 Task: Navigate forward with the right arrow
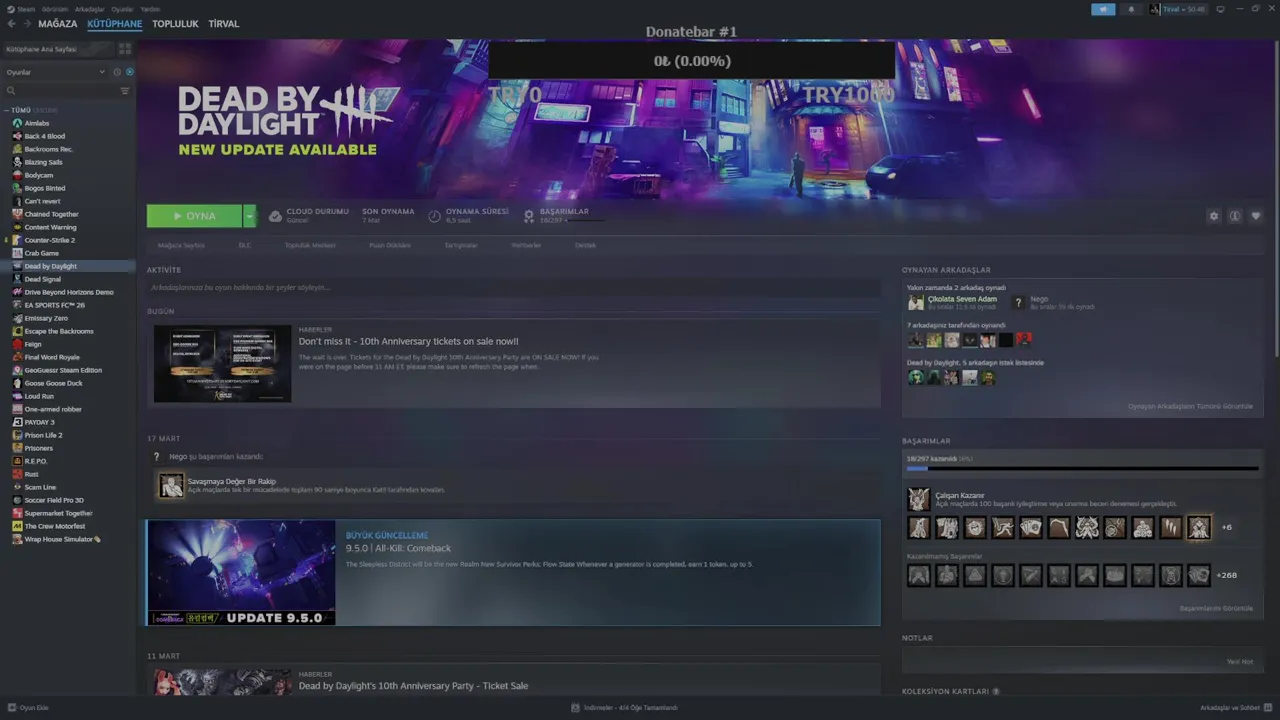26,24
